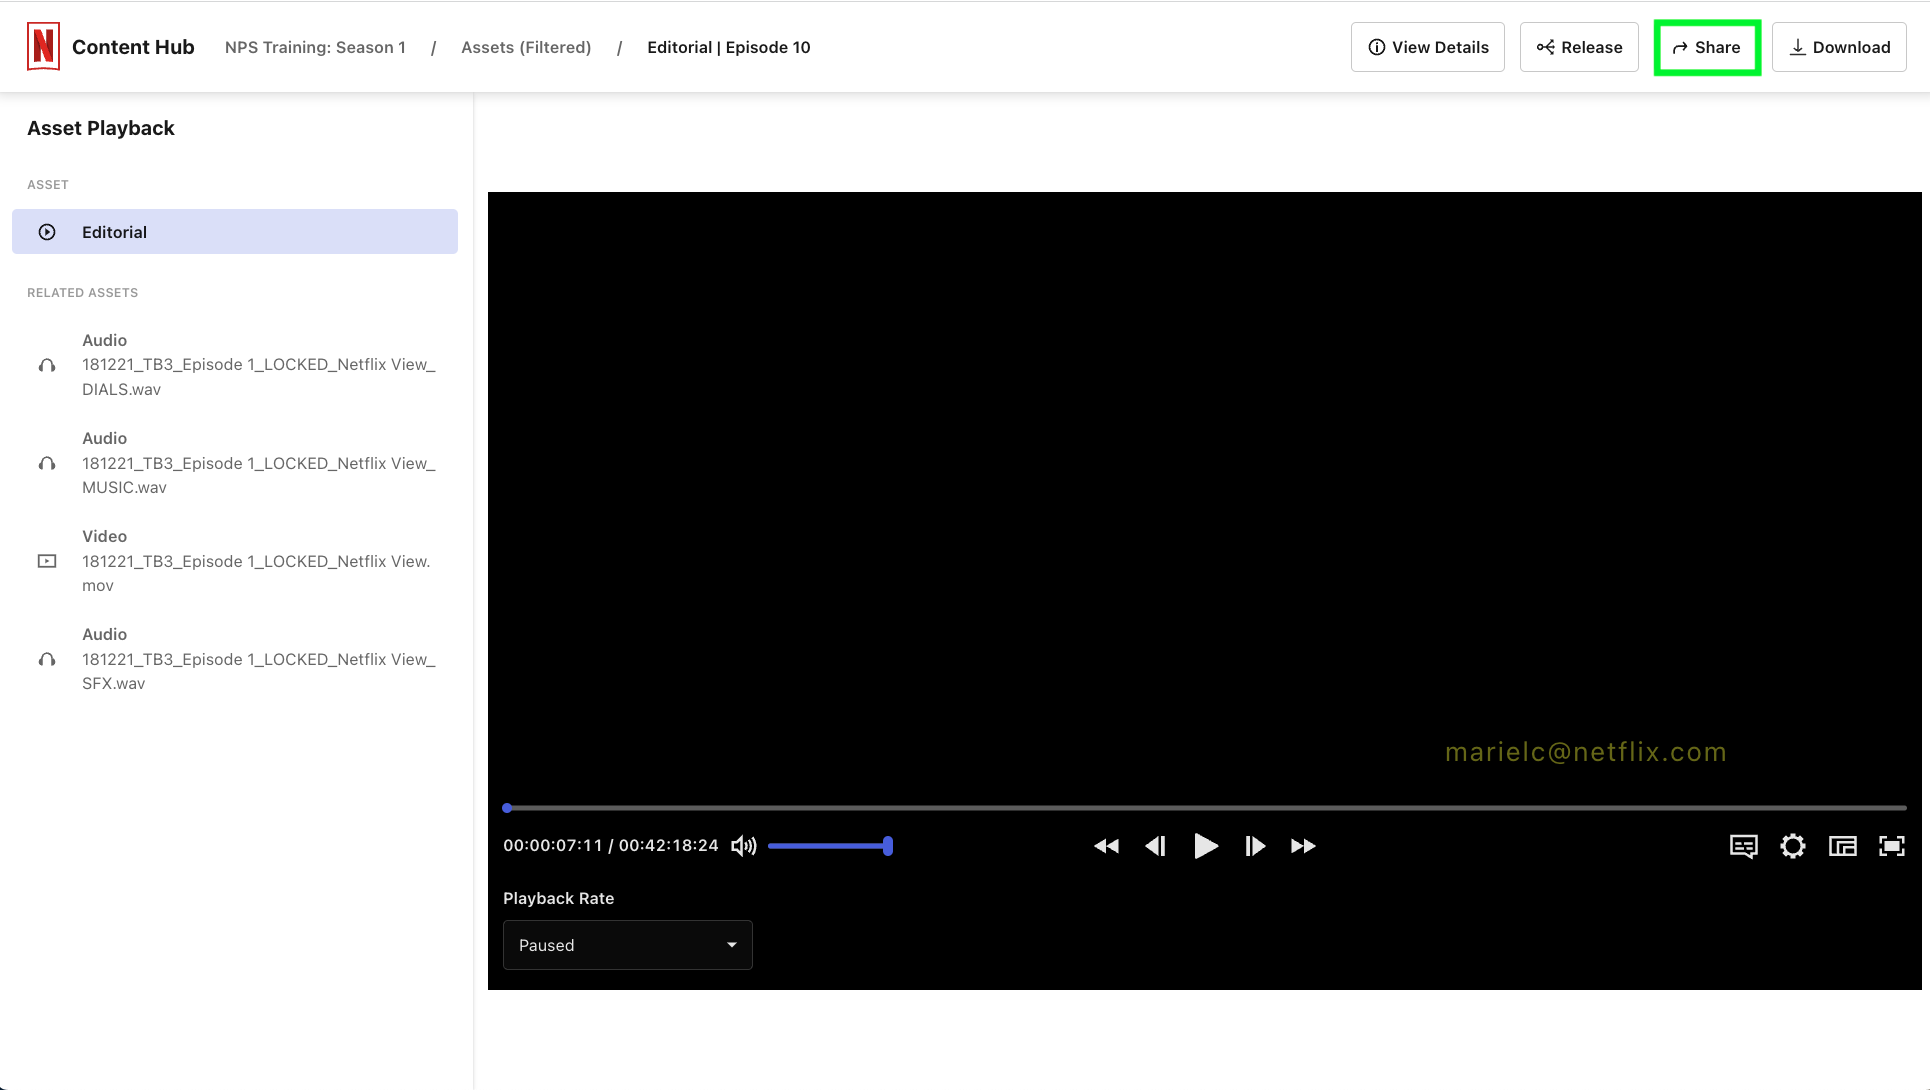
Task: Click the Netflix logo in the header
Action: click(44, 46)
